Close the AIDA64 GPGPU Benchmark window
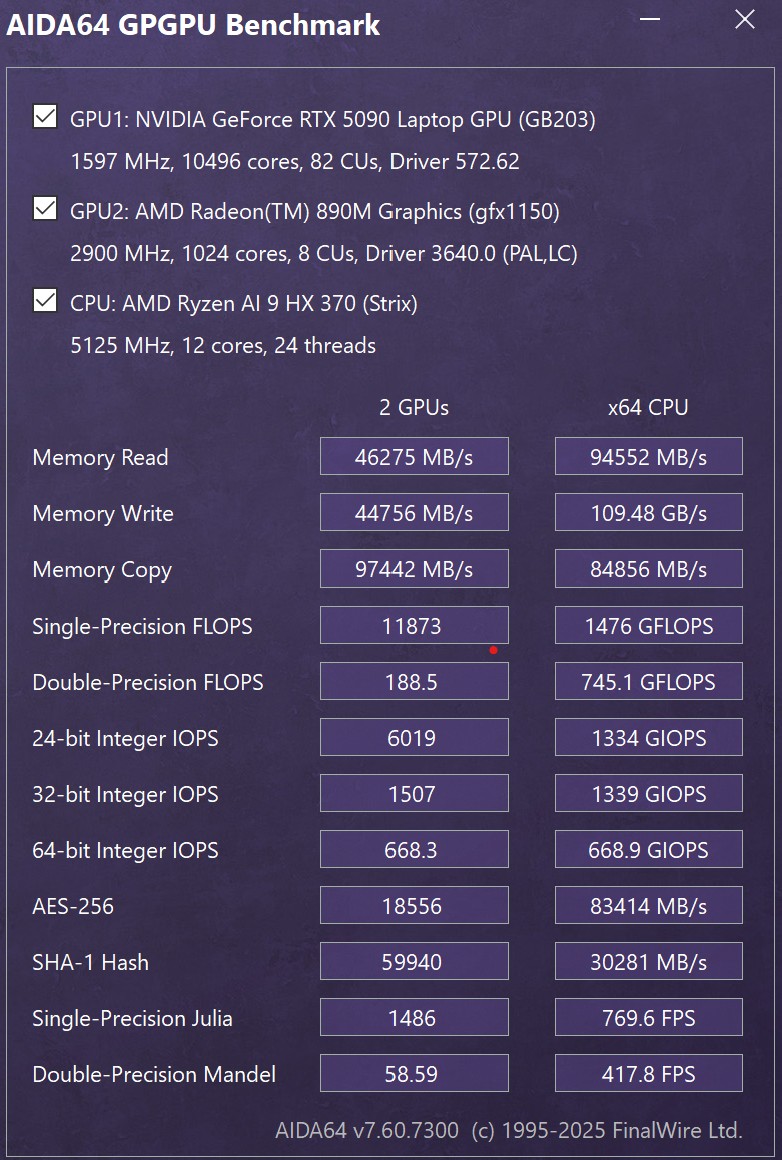Image resolution: width=782 pixels, height=1160 pixels. 744,19
